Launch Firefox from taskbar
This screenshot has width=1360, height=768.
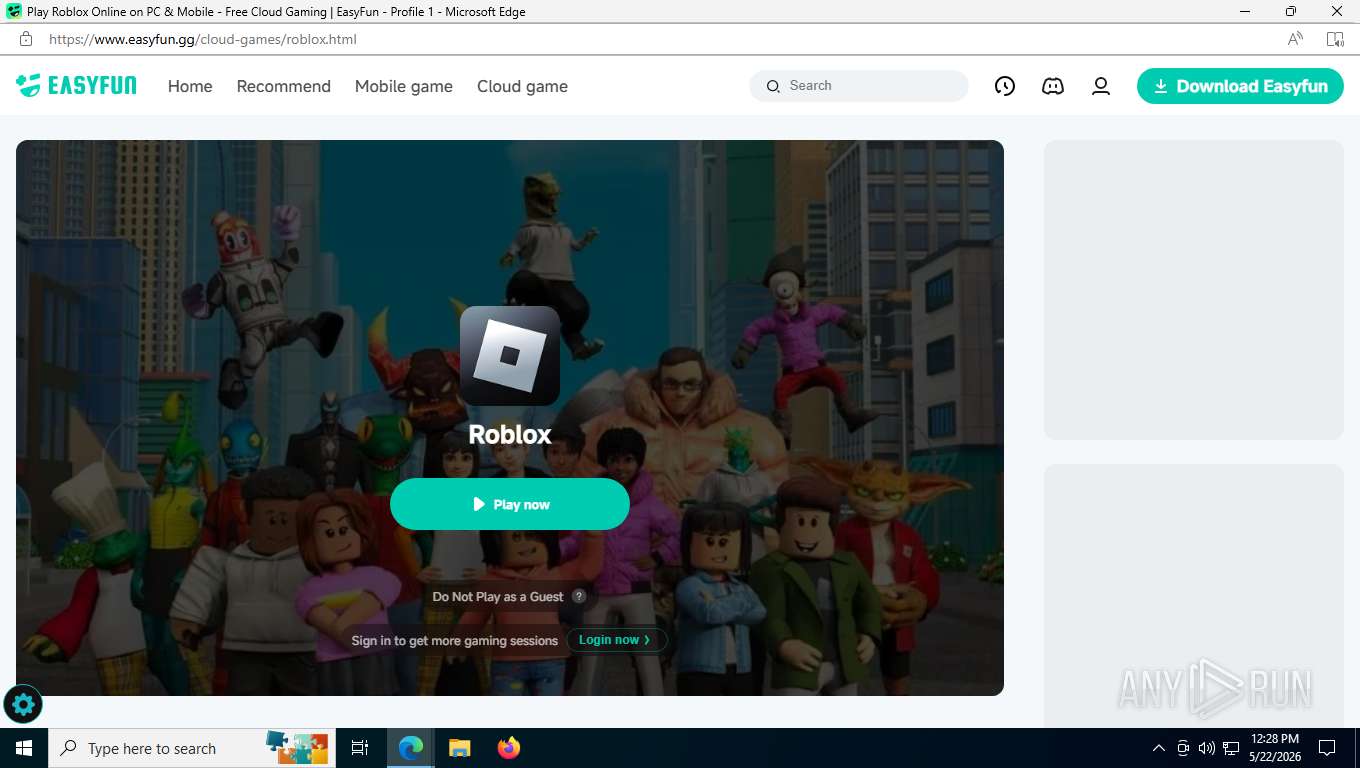(x=508, y=748)
